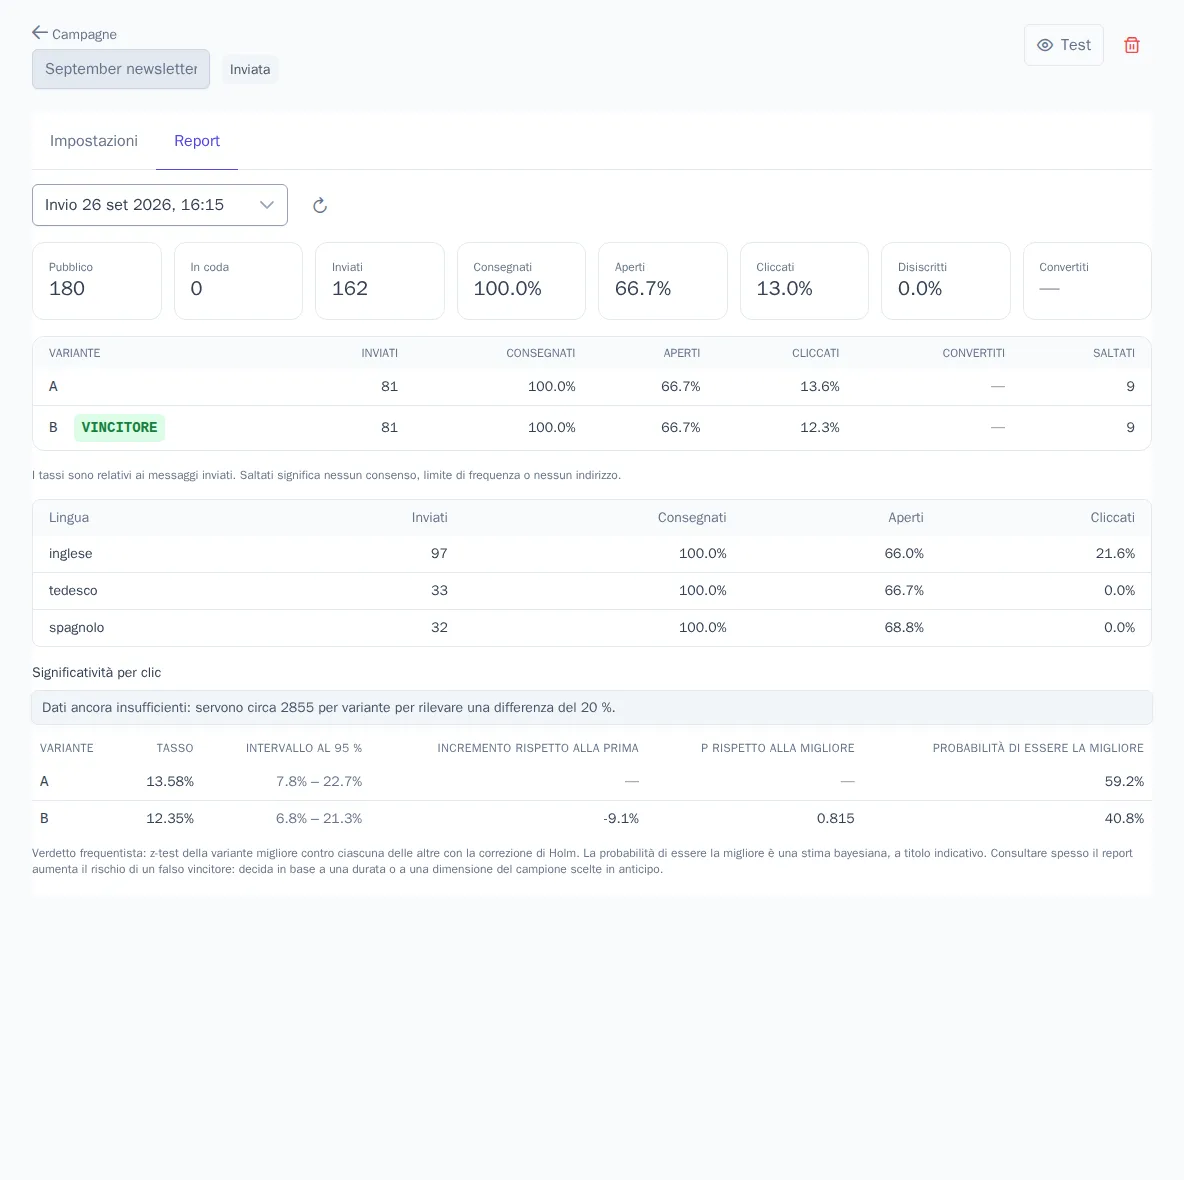Edit the September newsletter name field
Viewport: 1184px width, 1180px height.
[x=121, y=69]
